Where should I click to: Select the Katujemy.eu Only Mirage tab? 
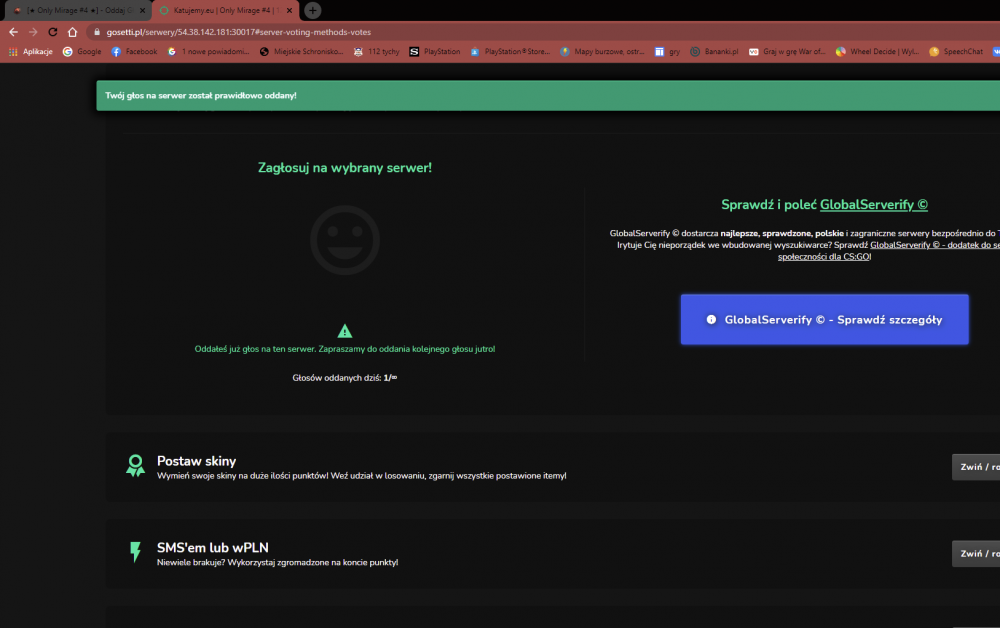click(x=219, y=10)
